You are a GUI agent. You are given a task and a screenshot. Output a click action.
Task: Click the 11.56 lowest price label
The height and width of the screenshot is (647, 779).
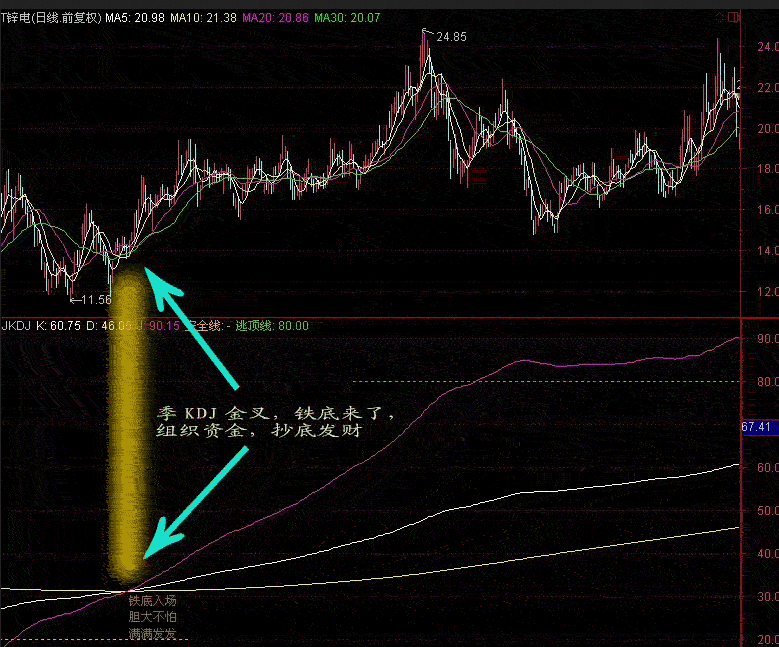click(96, 300)
